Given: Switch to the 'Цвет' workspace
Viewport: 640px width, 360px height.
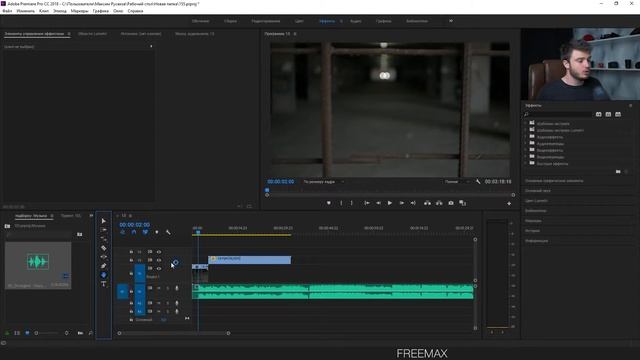Looking at the screenshot, I should pos(299,21).
